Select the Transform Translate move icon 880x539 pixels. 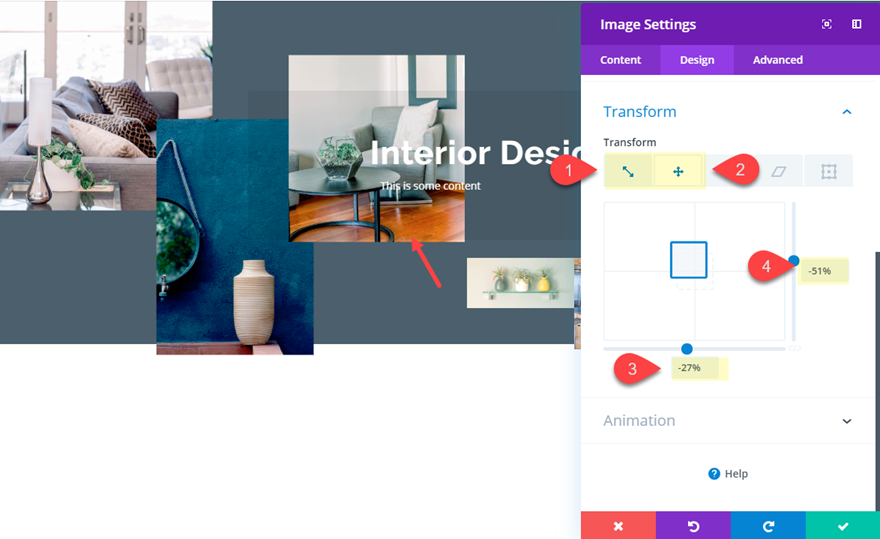click(678, 171)
